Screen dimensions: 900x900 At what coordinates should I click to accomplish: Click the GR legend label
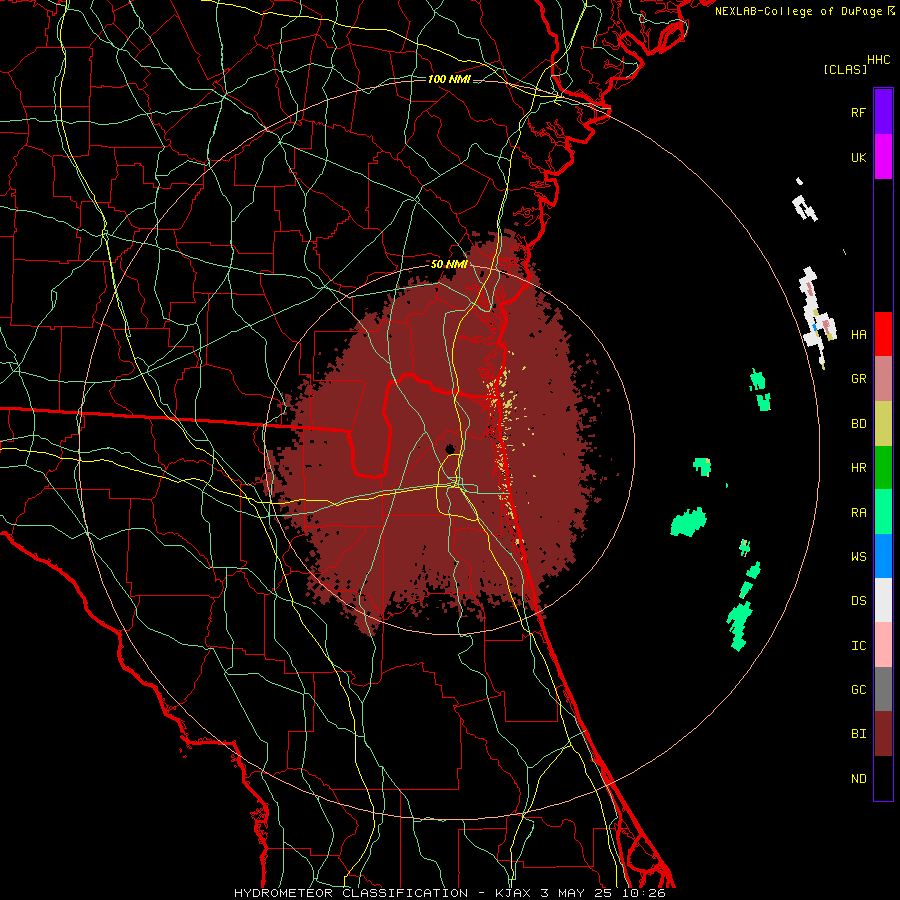coord(858,379)
